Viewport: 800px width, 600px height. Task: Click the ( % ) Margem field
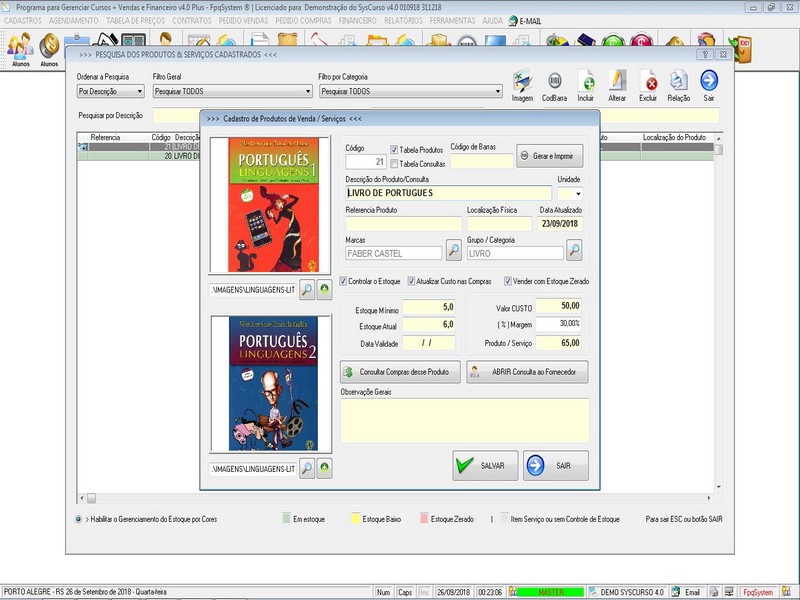559,323
